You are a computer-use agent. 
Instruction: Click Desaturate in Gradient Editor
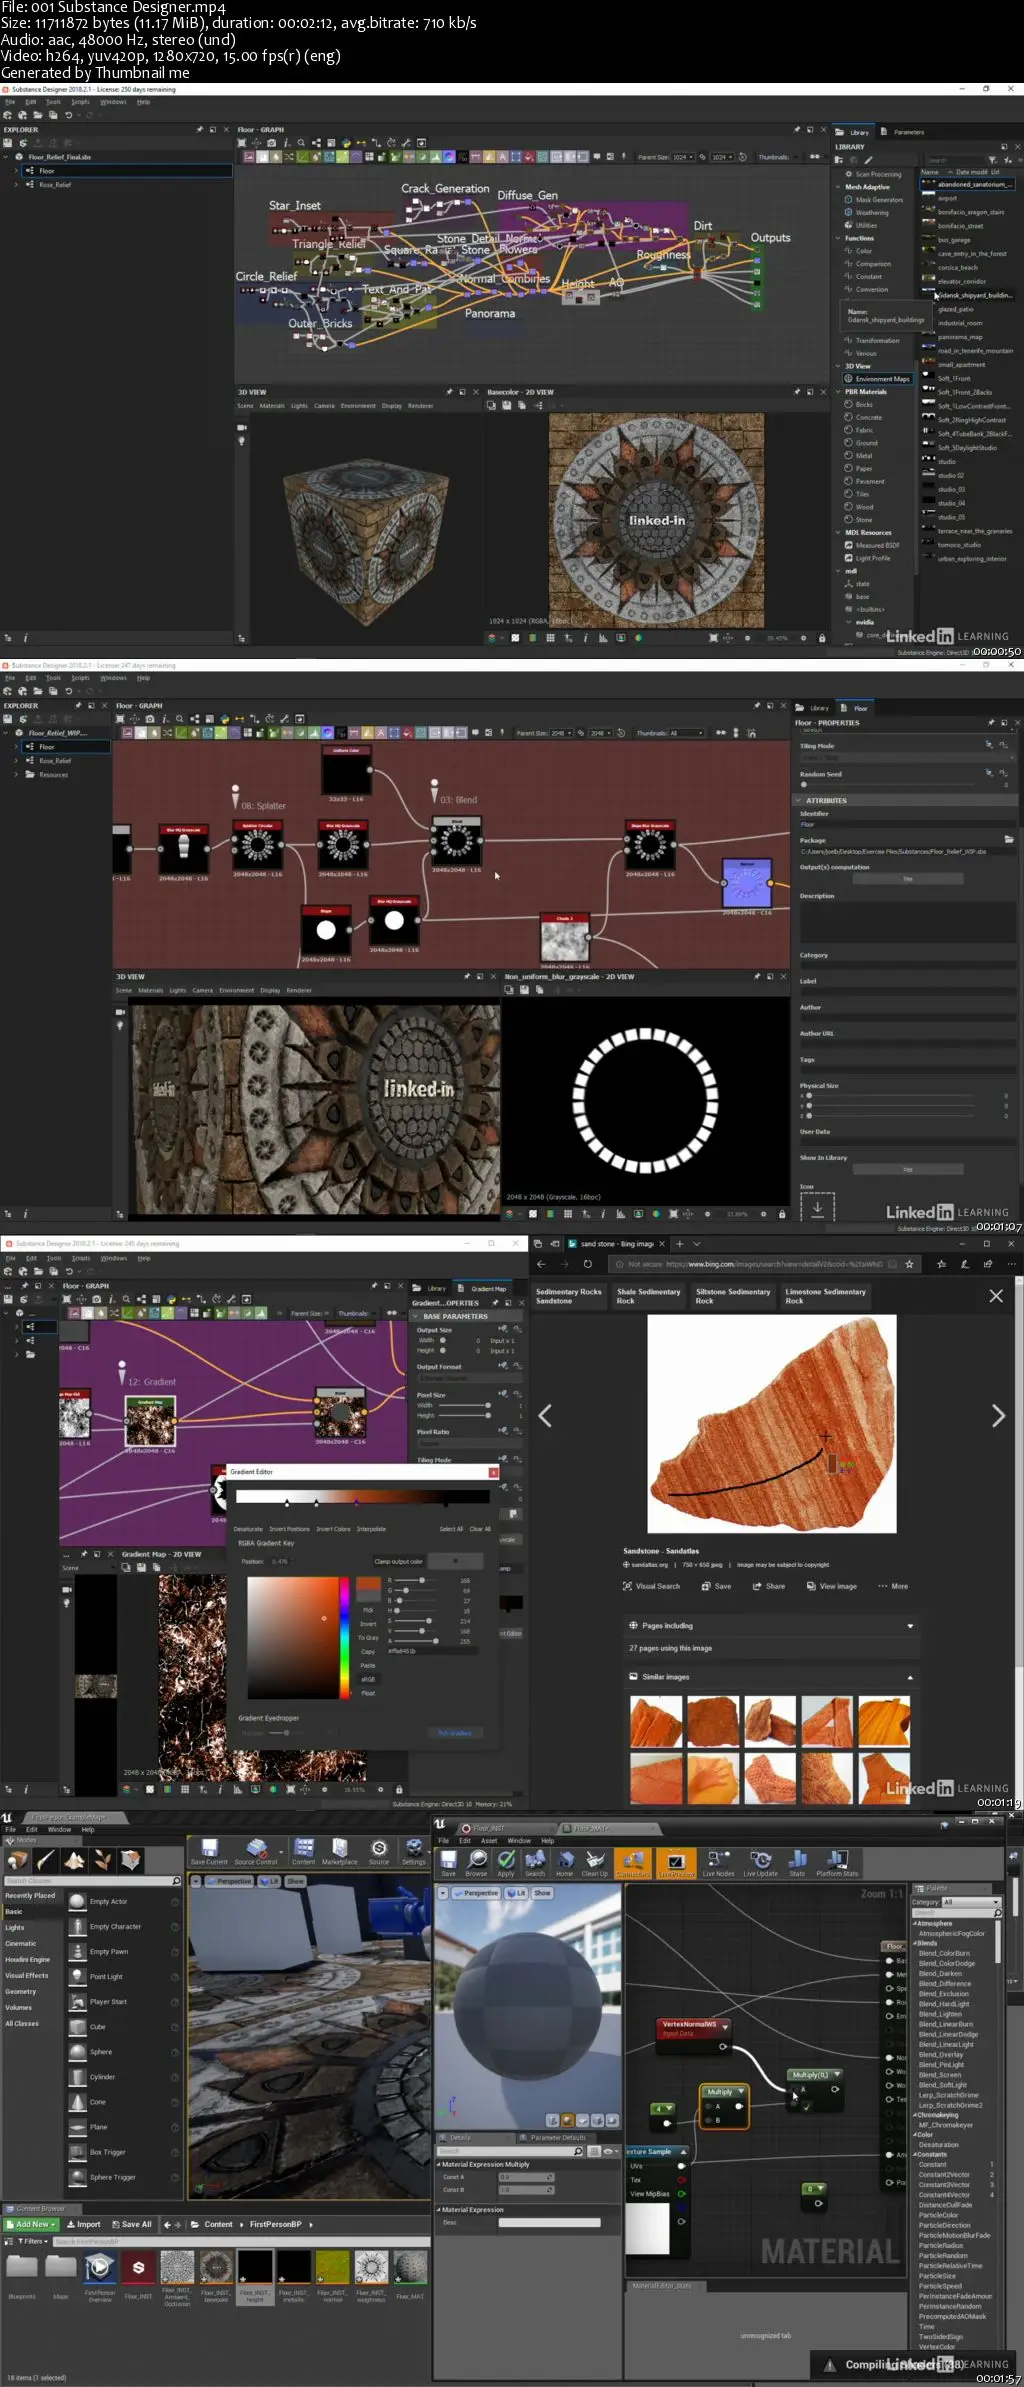[248, 1529]
